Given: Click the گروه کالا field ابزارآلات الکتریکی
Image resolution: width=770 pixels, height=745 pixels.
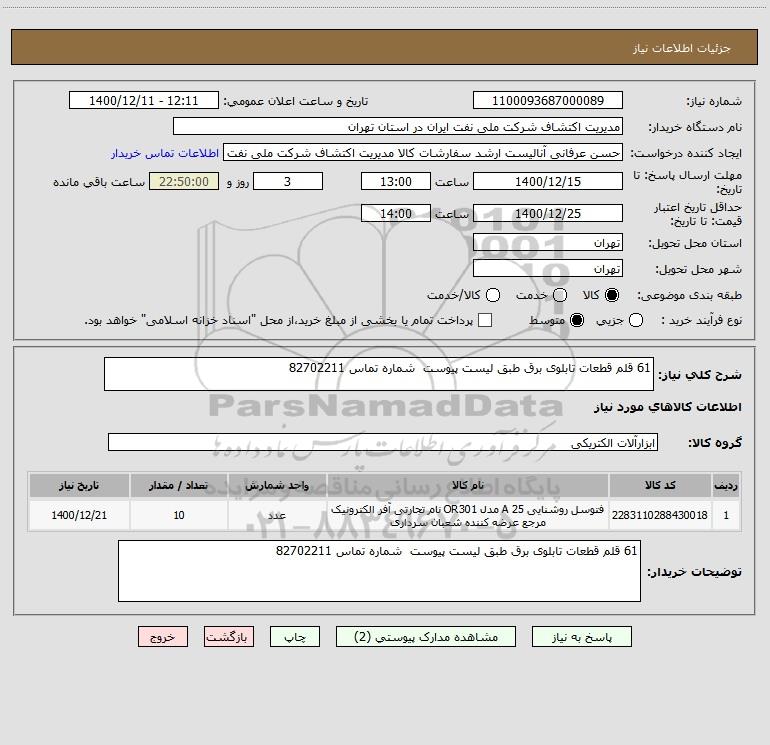Looking at the screenshot, I should tap(383, 442).
